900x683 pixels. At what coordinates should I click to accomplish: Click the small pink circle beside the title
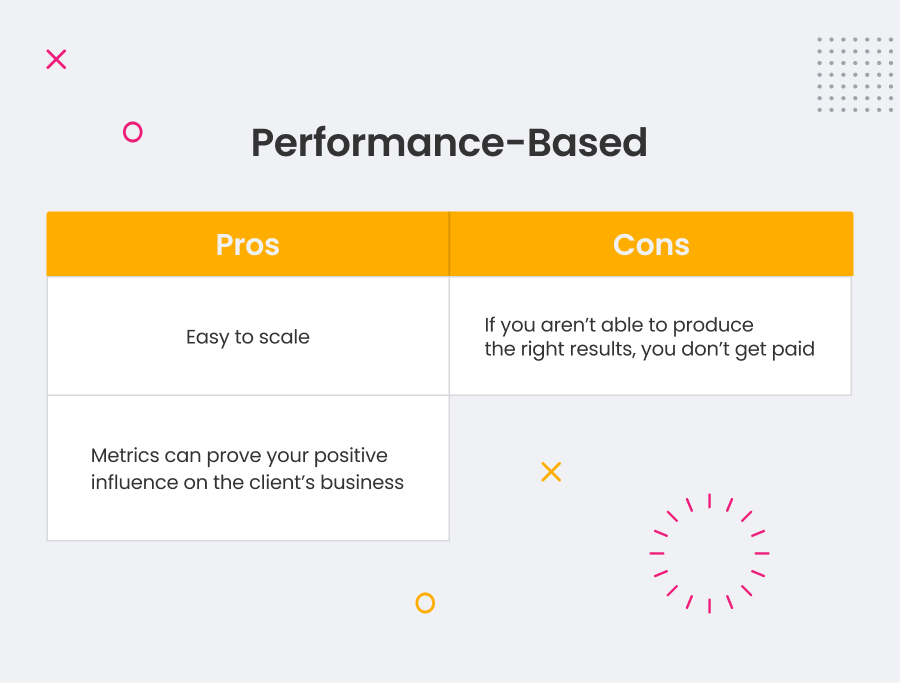132,132
